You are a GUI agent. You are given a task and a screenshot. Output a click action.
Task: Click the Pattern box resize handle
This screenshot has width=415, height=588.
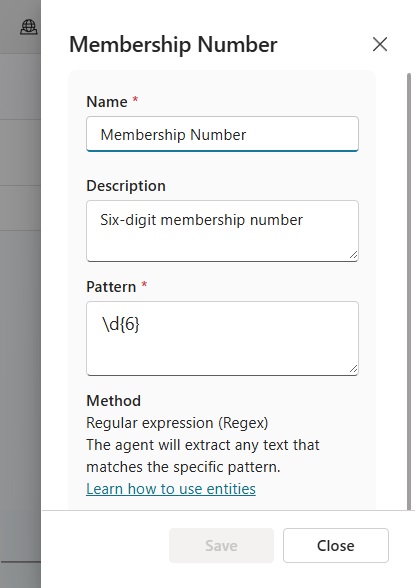point(353,369)
